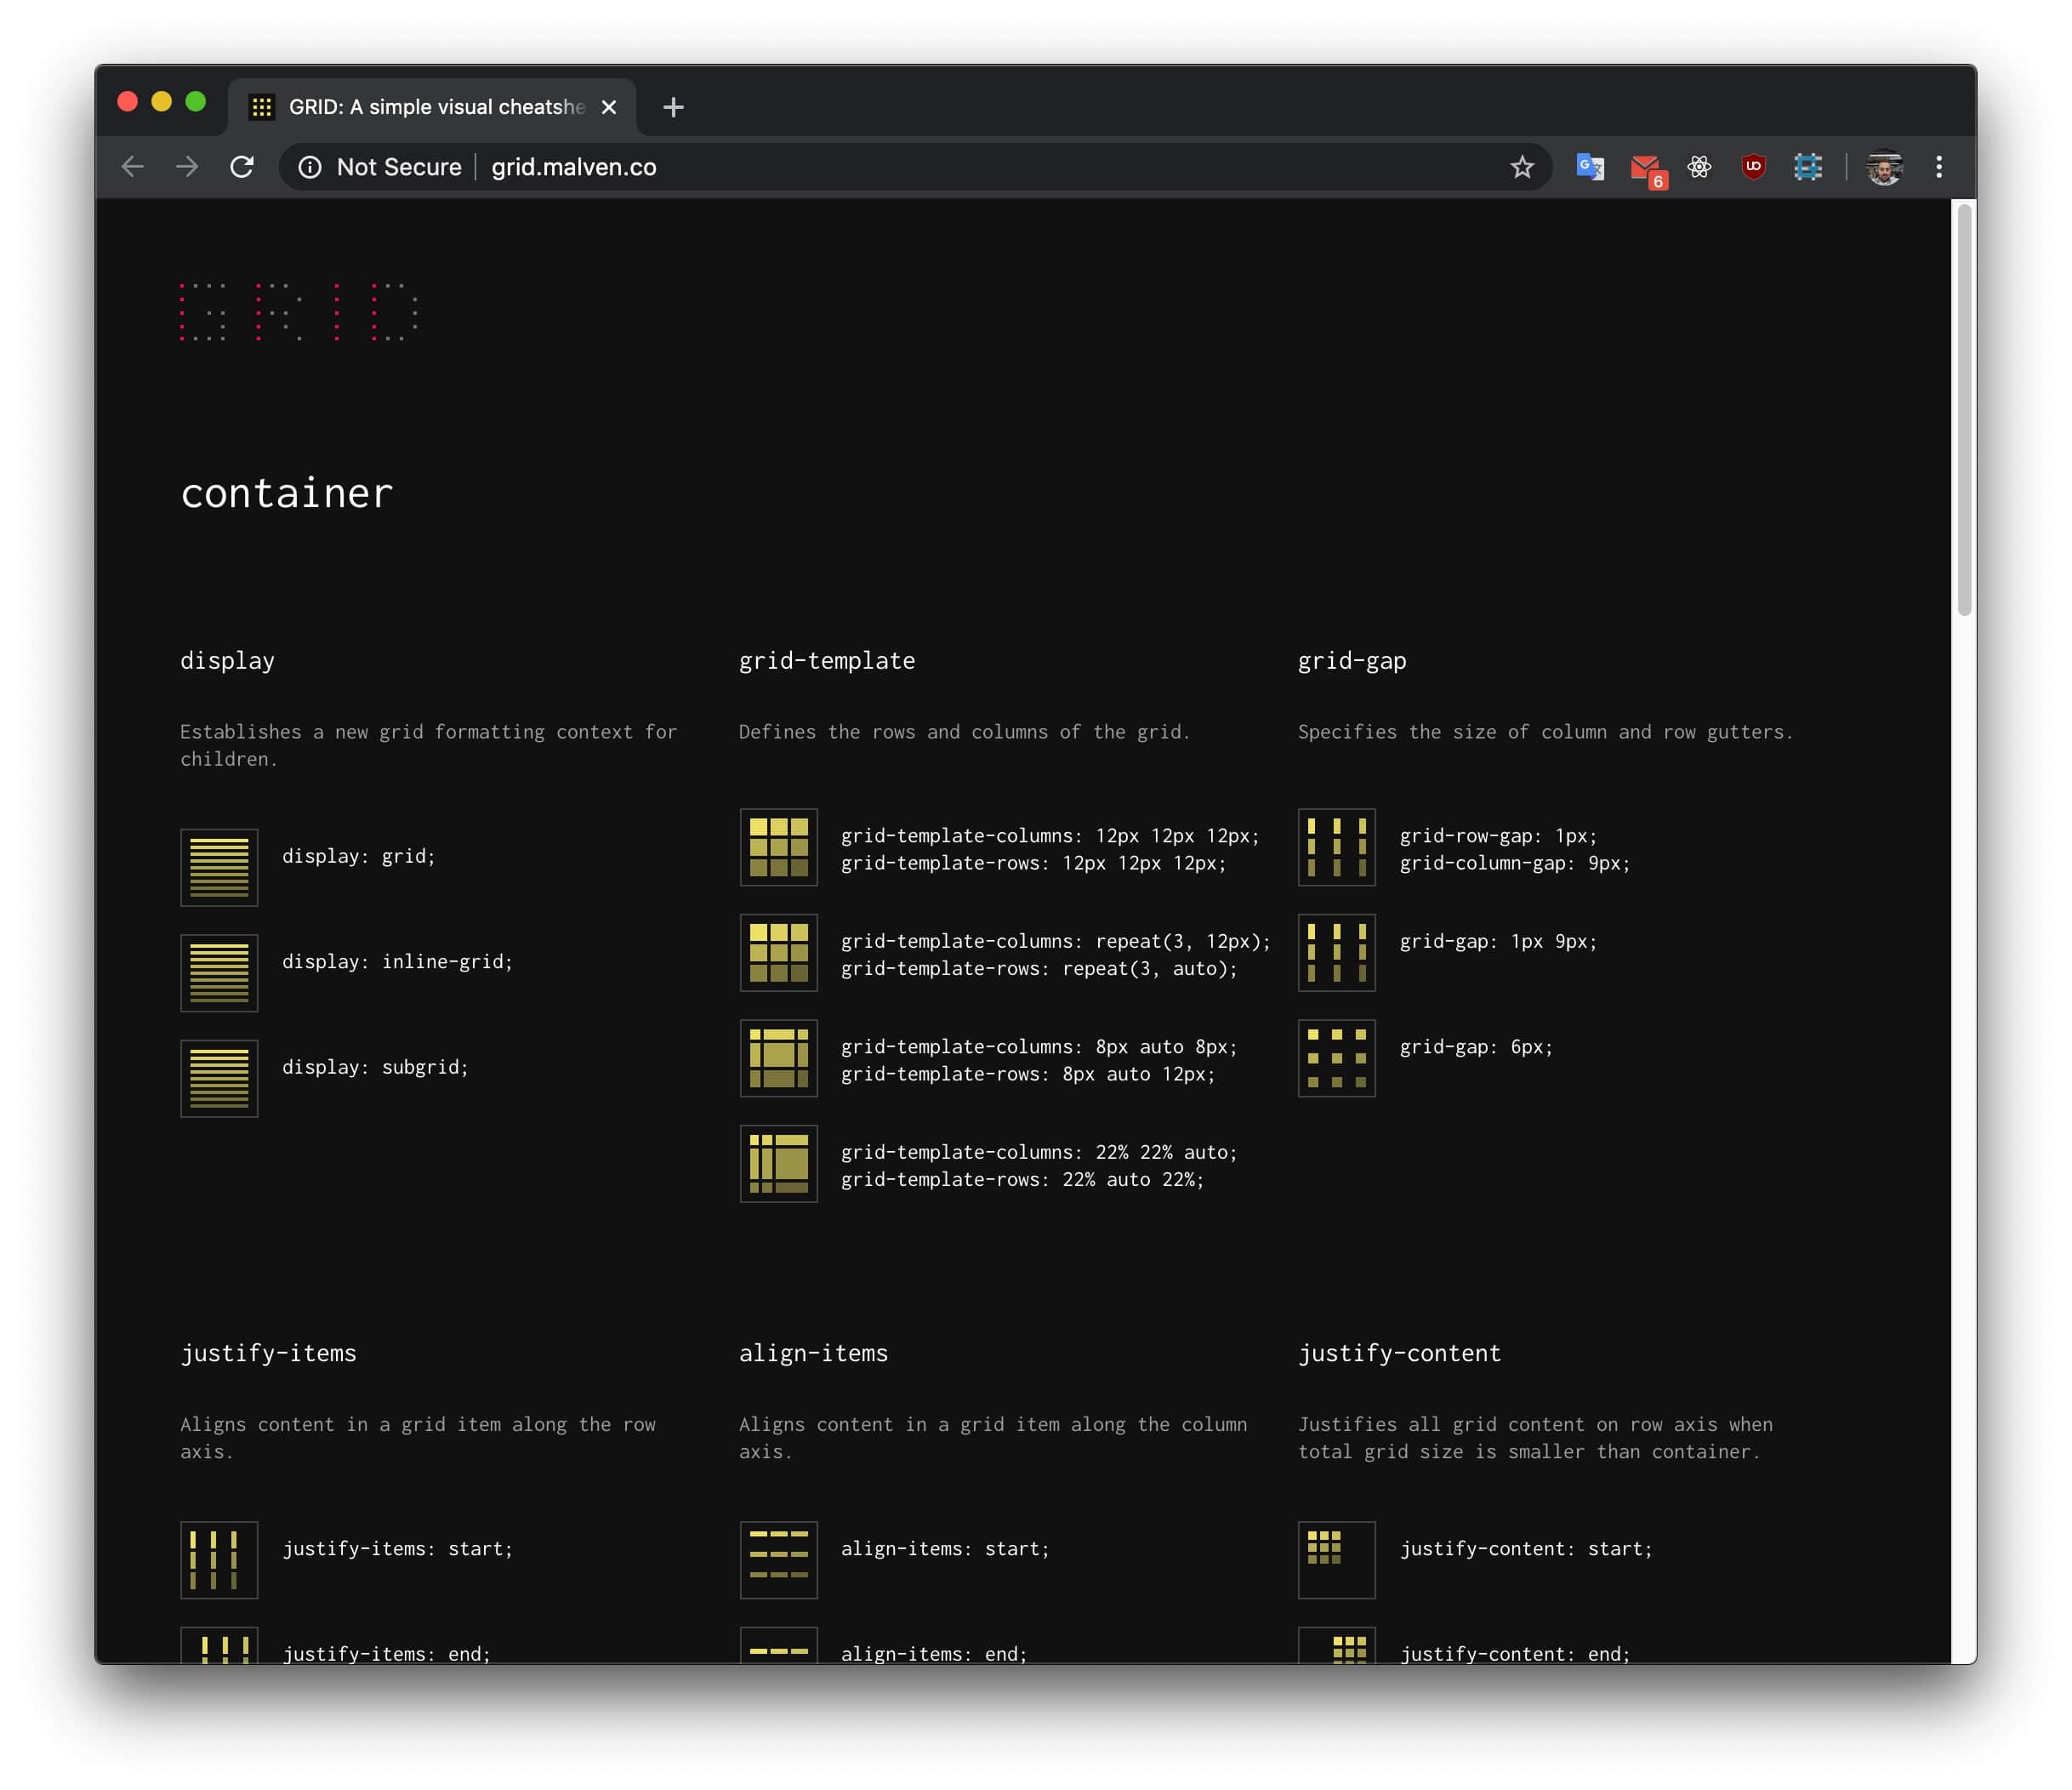The width and height of the screenshot is (2072, 1790).
Task: Open the Chrome three-dot menu
Action: 1938,167
